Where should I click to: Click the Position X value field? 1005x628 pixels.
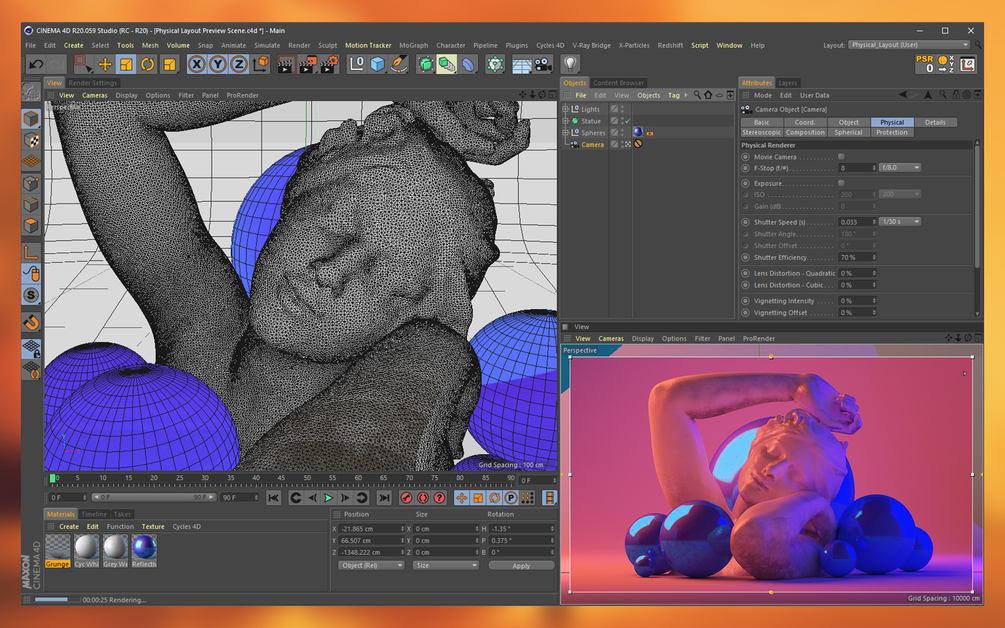[x=372, y=529]
